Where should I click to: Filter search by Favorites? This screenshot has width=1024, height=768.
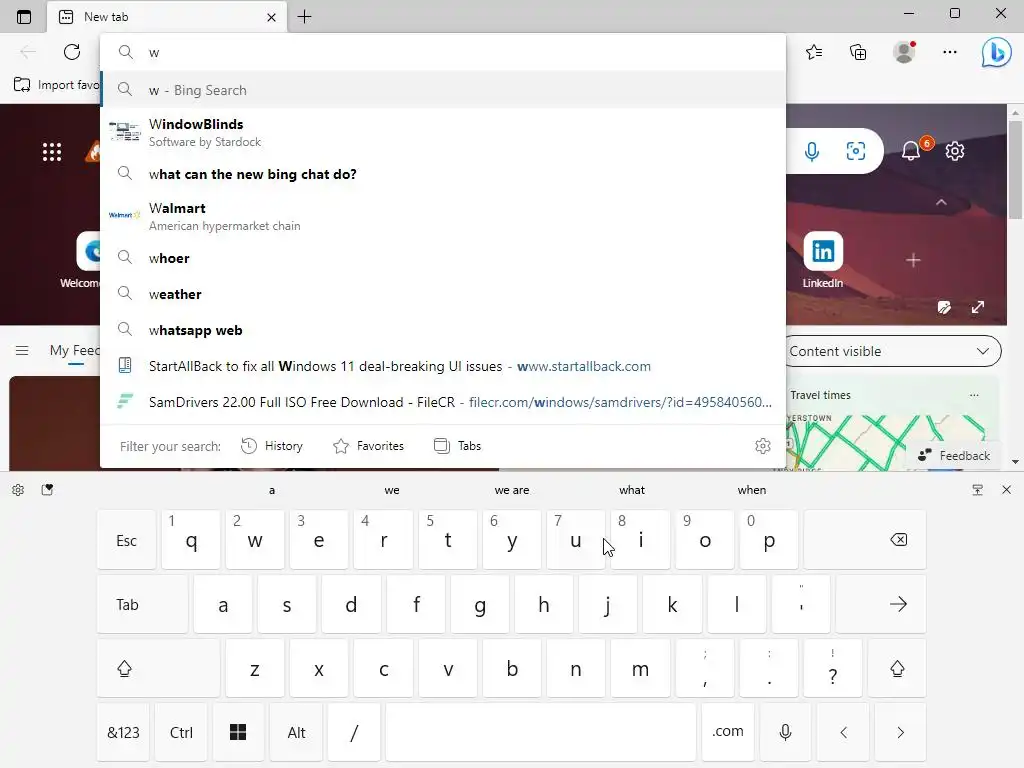(368, 446)
